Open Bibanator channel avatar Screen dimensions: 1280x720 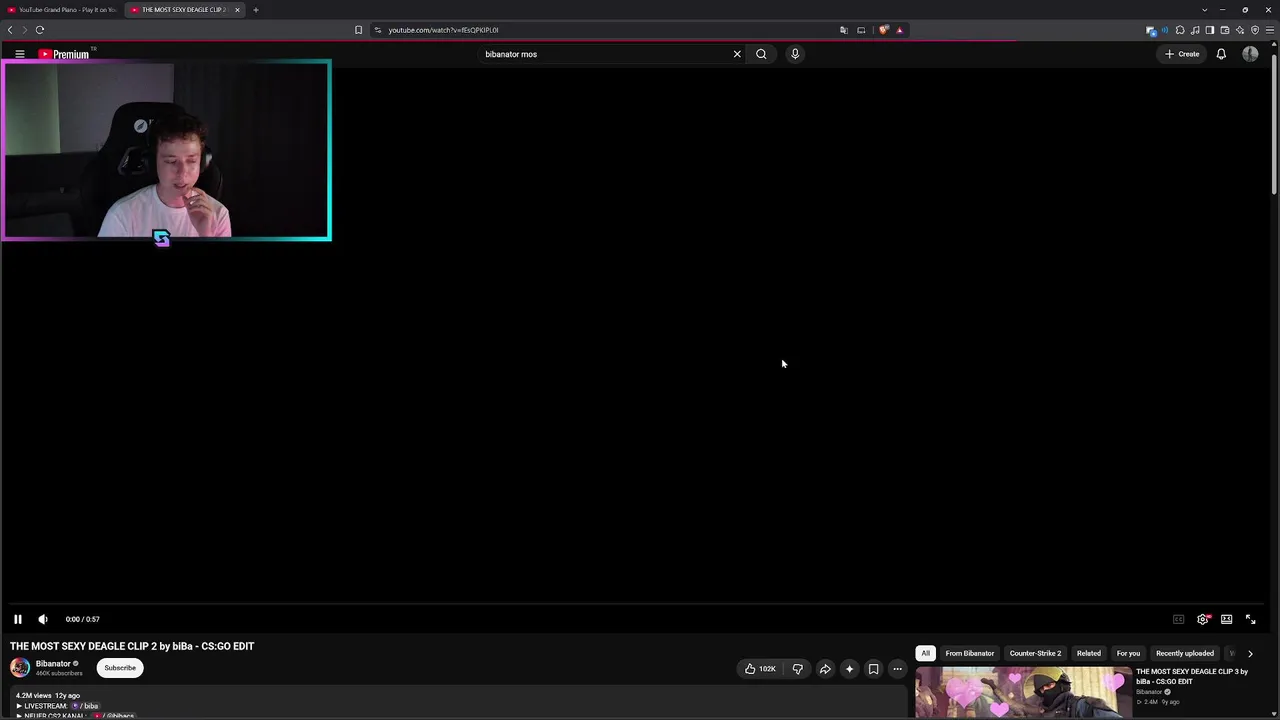[20, 668]
